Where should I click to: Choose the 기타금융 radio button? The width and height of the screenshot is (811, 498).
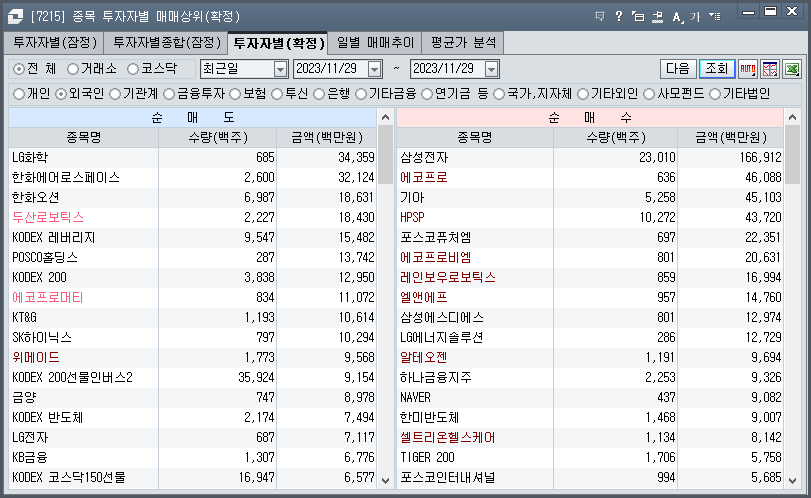pyautogui.click(x=361, y=94)
